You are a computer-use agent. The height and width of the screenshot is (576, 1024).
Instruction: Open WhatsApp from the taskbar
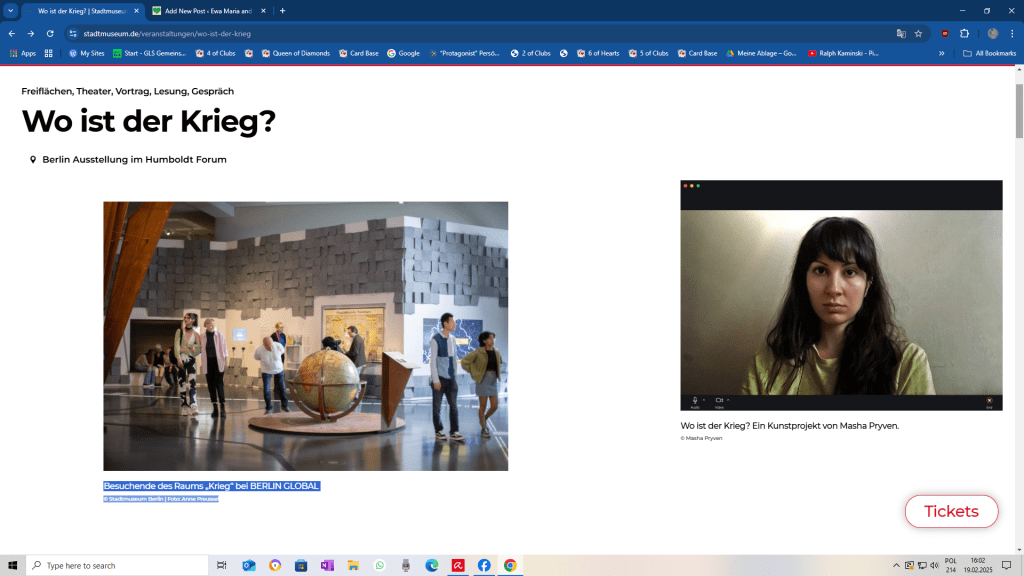pos(380,565)
